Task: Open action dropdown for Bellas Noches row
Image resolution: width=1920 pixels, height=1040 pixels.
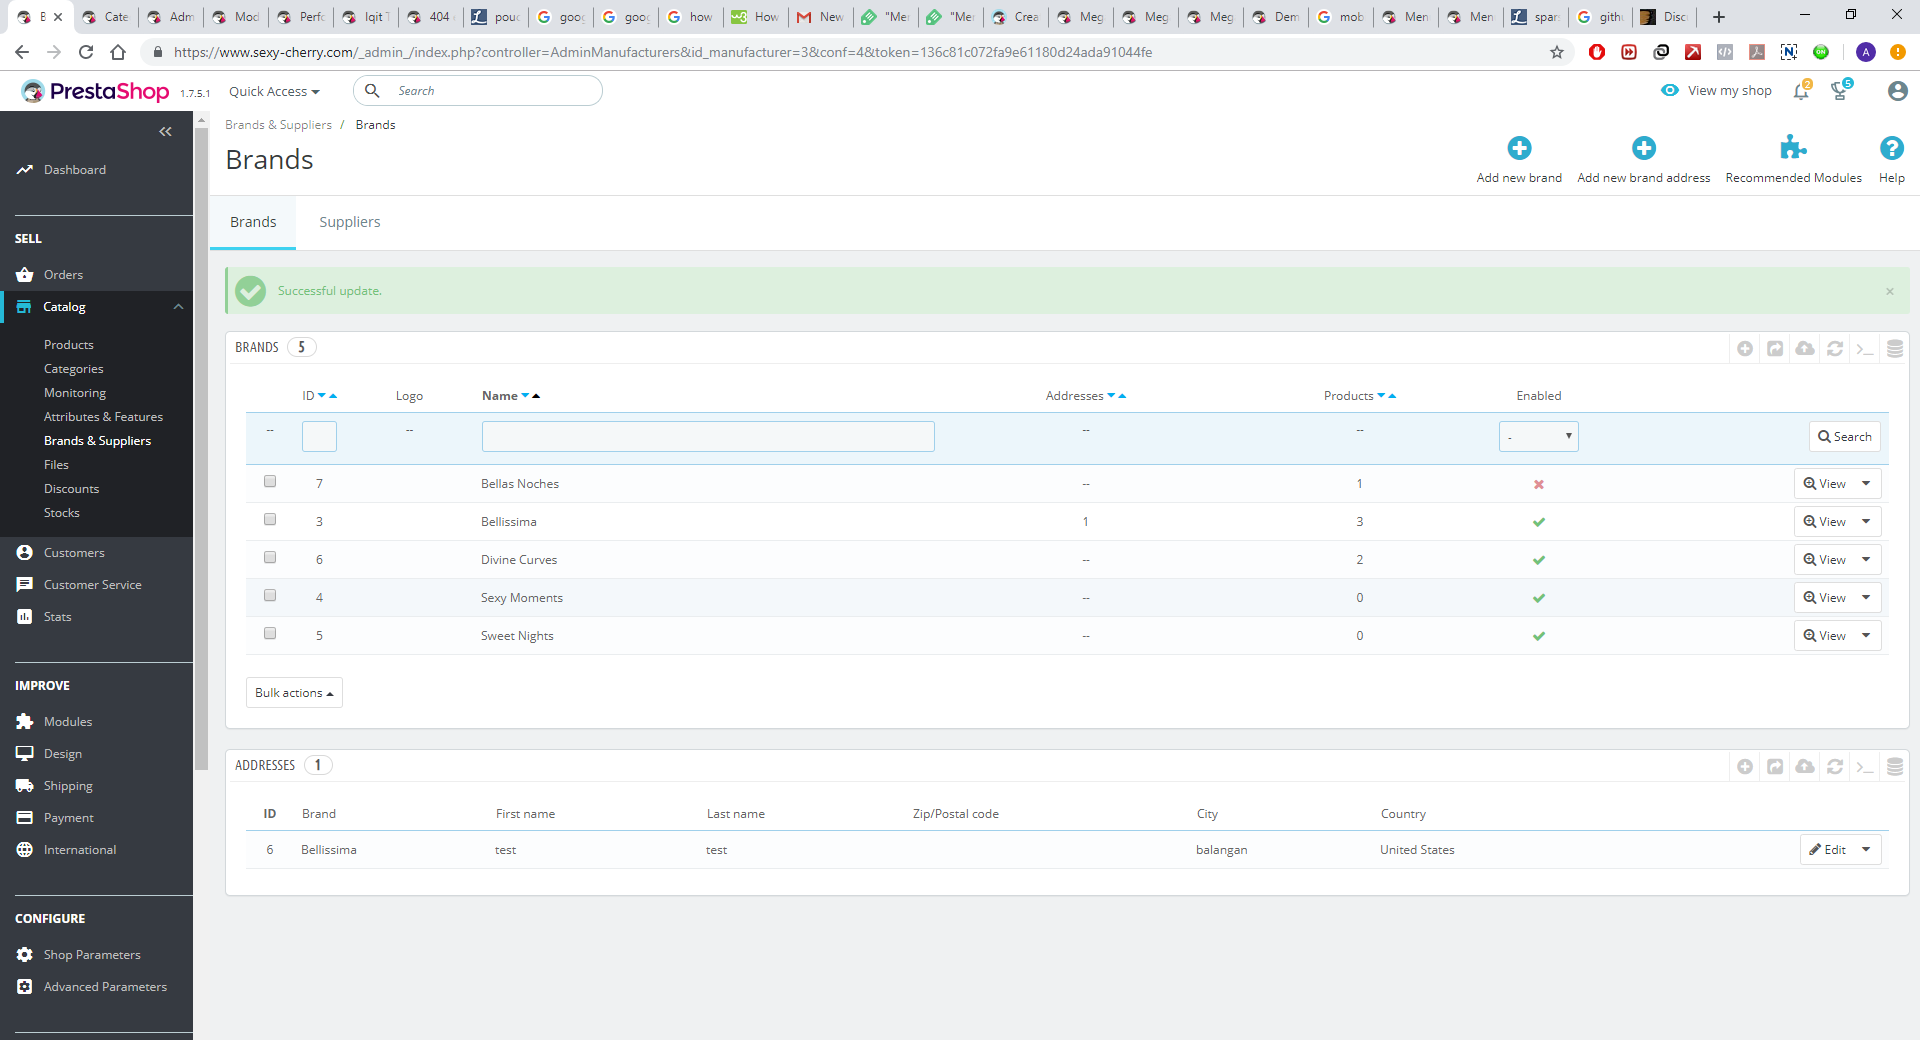Action: pyautogui.click(x=1866, y=483)
